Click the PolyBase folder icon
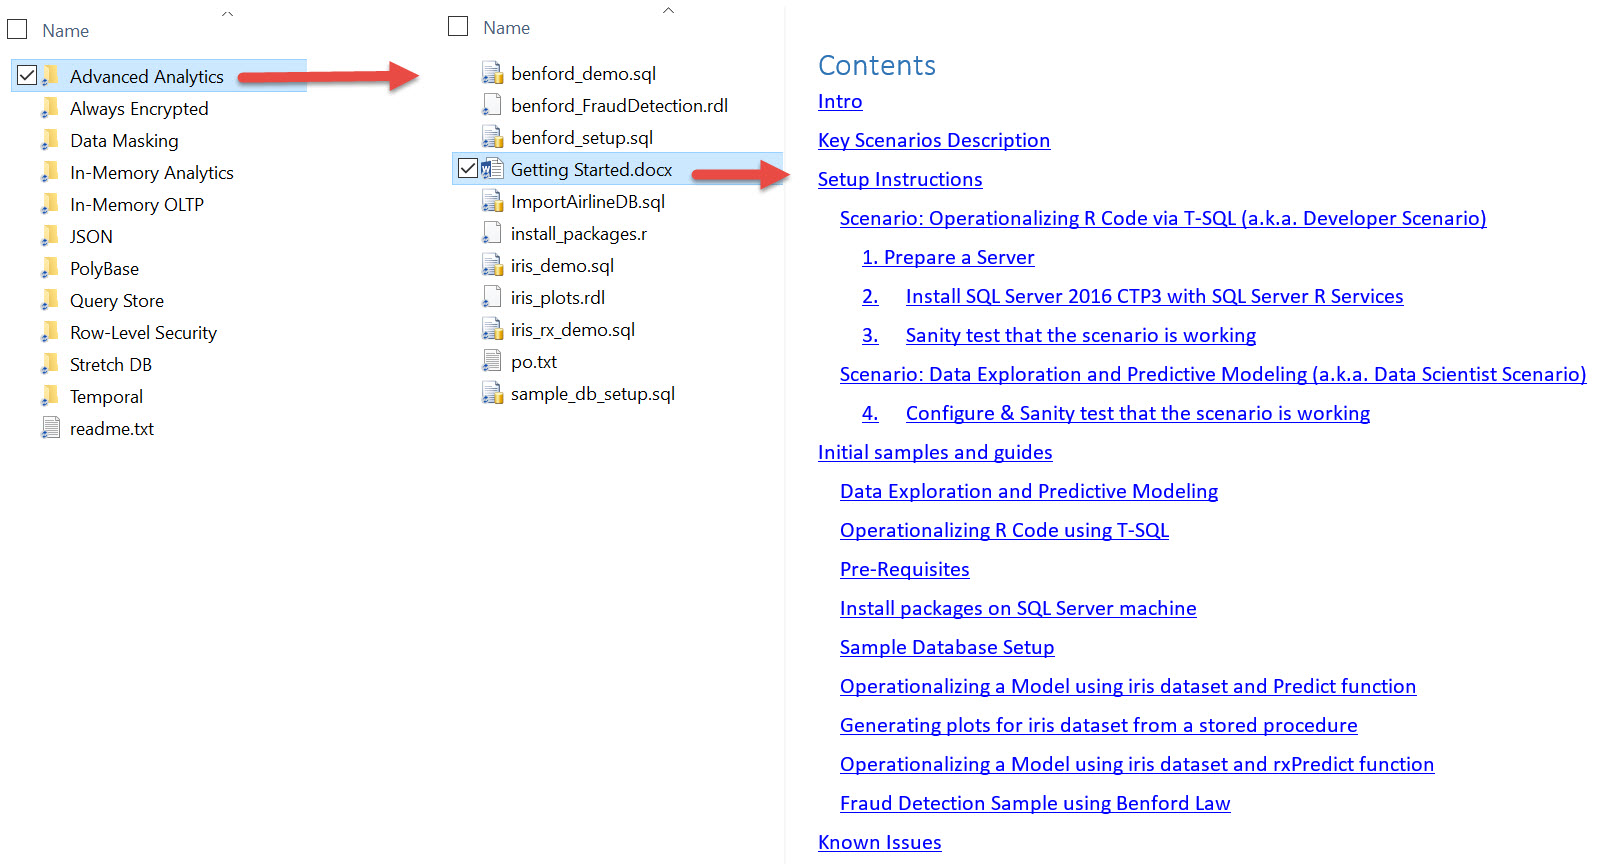 (x=50, y=268)
